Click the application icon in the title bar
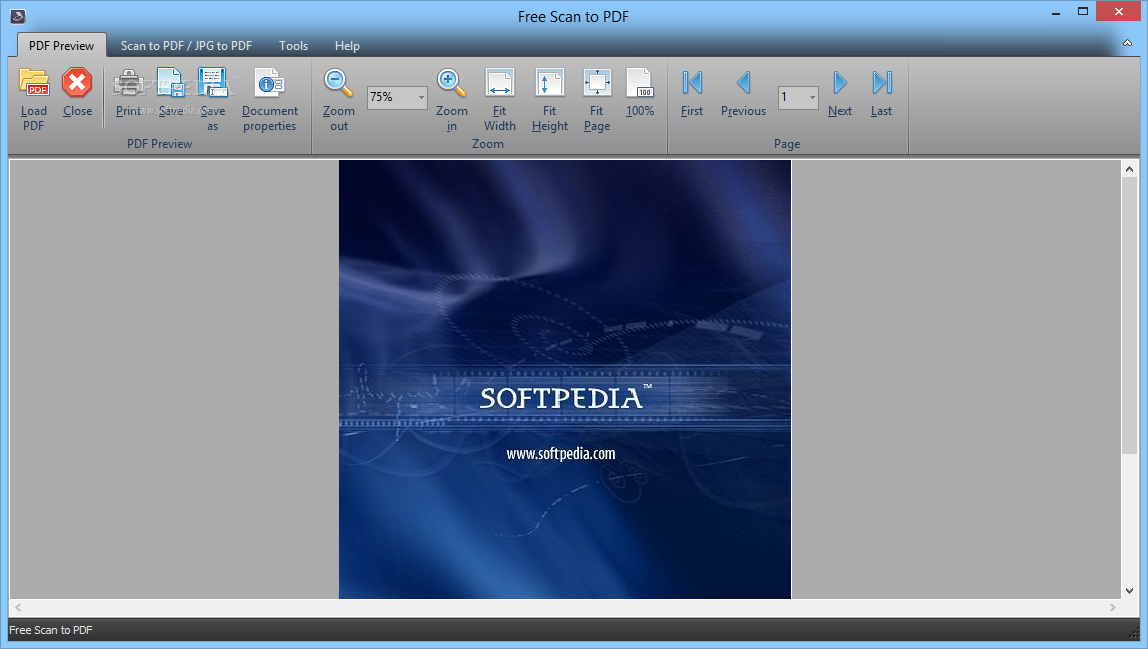The image size is (1148, 649). pos(18,16)
